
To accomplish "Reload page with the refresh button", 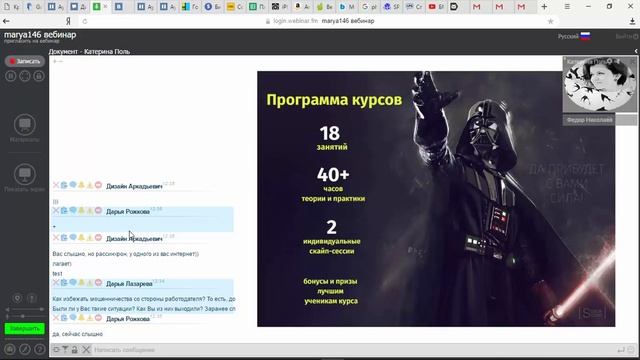I will (84, 21).
